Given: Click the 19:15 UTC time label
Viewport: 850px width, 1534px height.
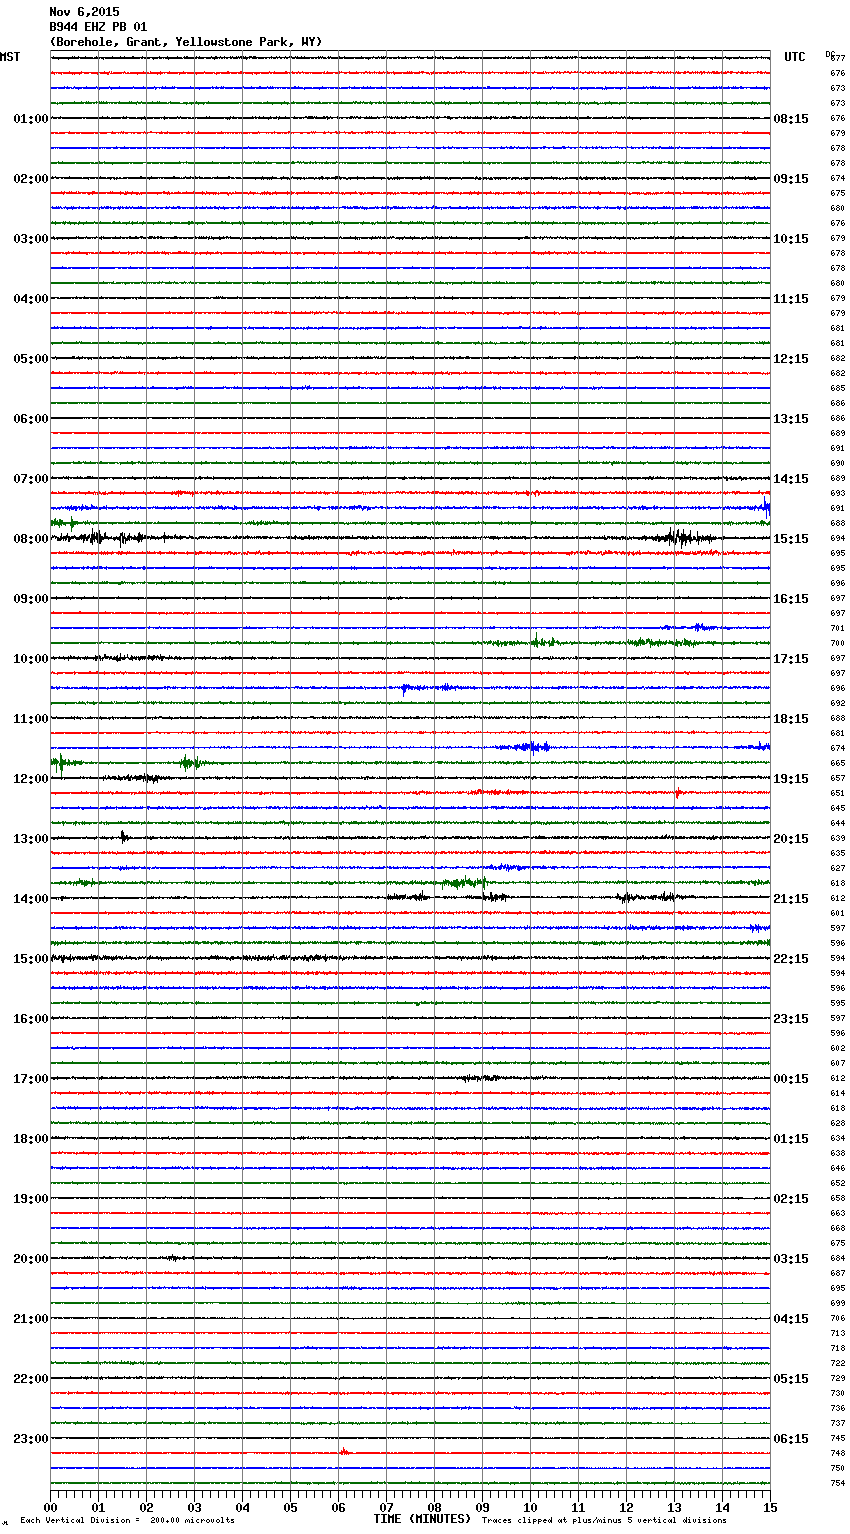Looking at the screenshot, I should tap(791, 779).
